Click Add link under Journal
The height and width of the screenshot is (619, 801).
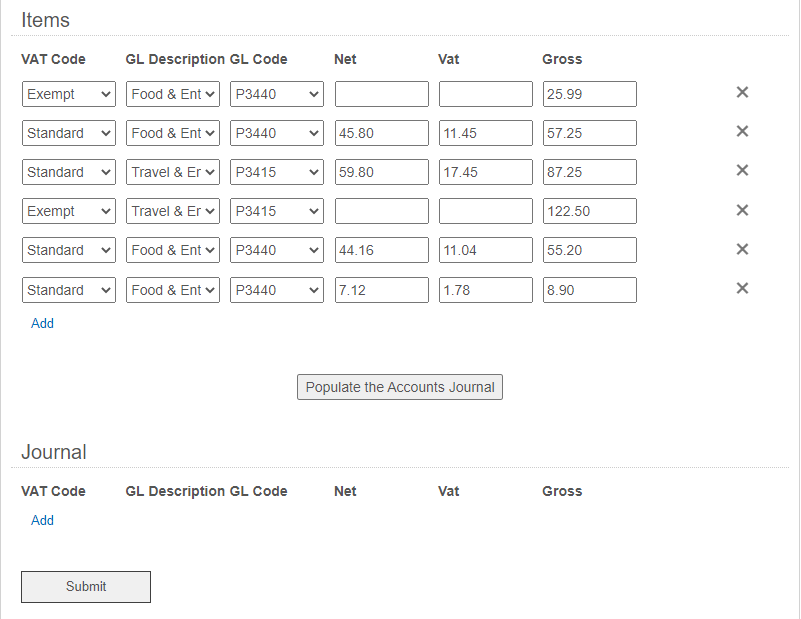(x=42, y=521)
